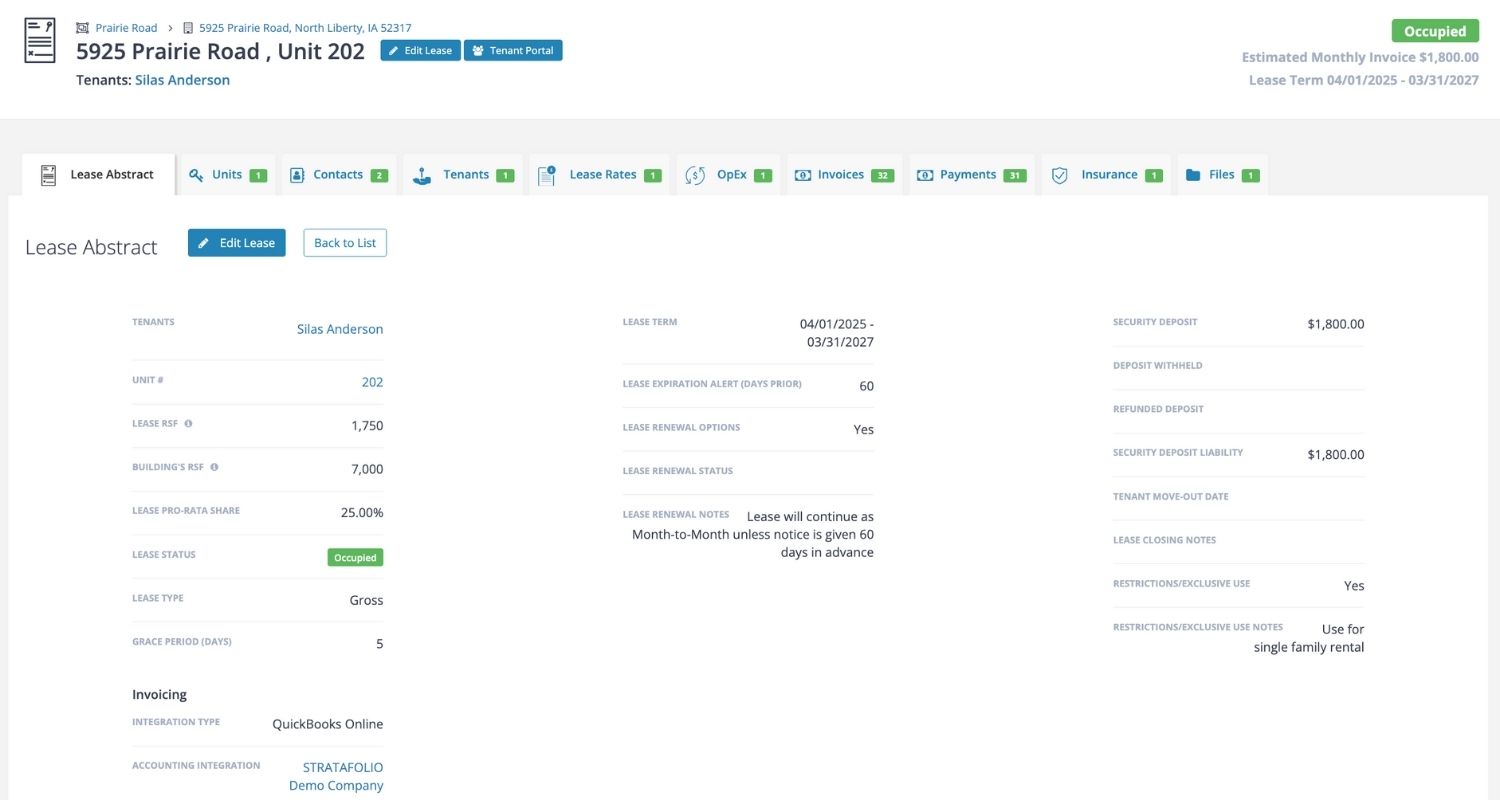Screen dimensions: 1500x800
Task: Click Edit Lease button beside Lease Abstract heading
Action: click(x=237, y=243)
